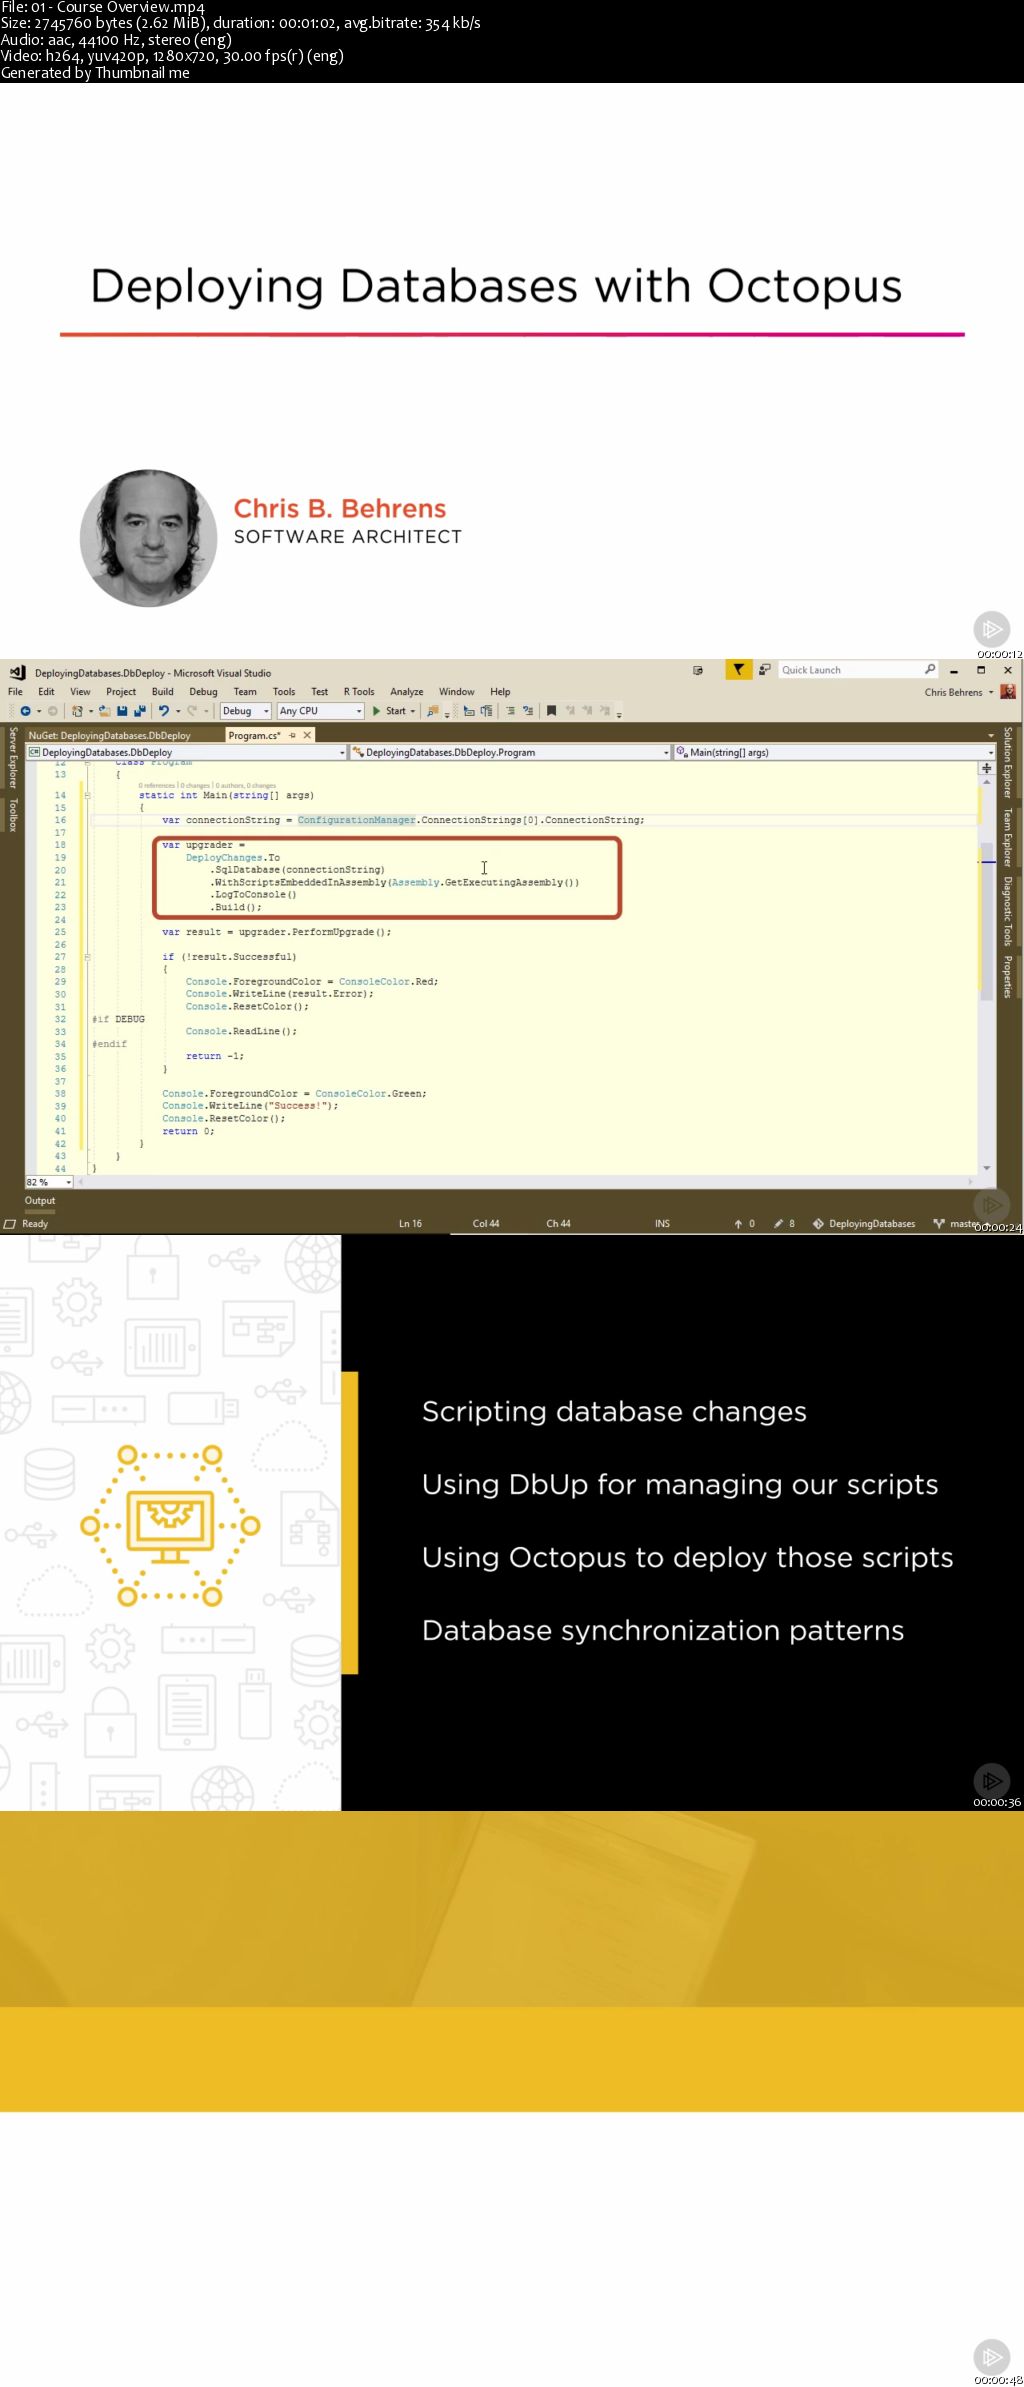The height and width of the screenshot is (2387, 1024).
Task: Open the Start button dropdown arrow
Action: [x=413, y=711]
